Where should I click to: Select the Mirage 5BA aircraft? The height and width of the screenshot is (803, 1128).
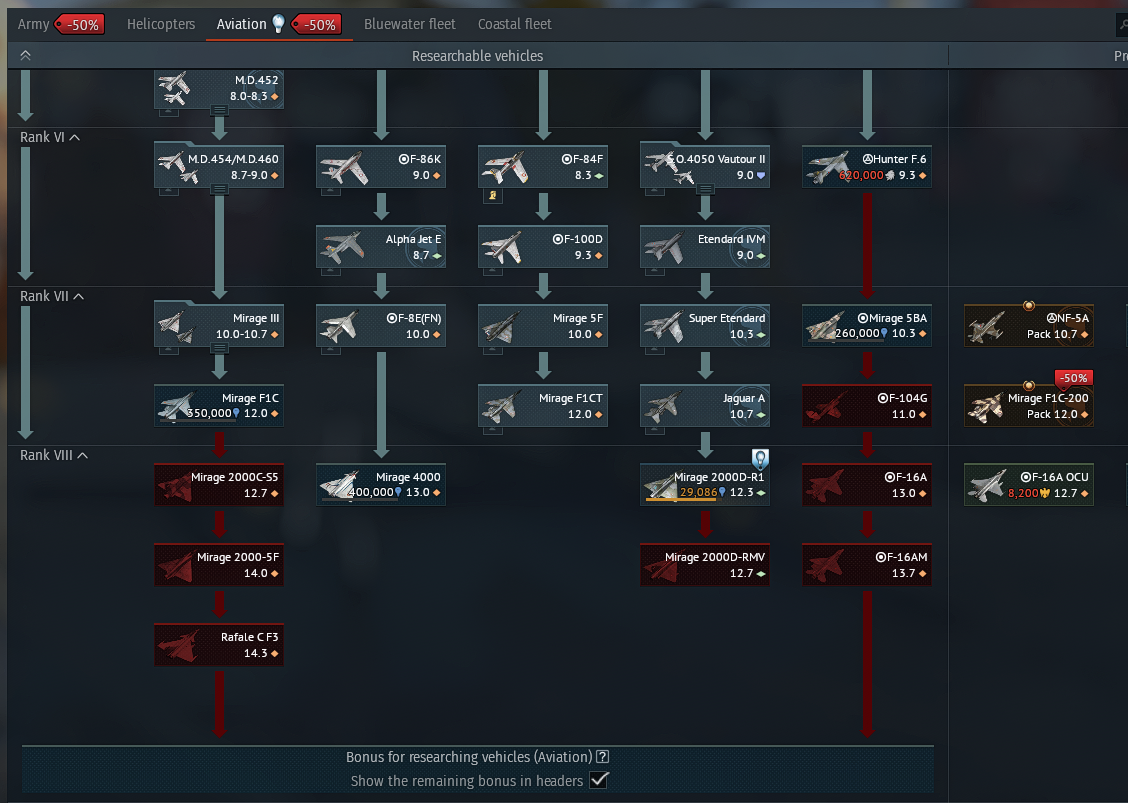tap(867, 325)
